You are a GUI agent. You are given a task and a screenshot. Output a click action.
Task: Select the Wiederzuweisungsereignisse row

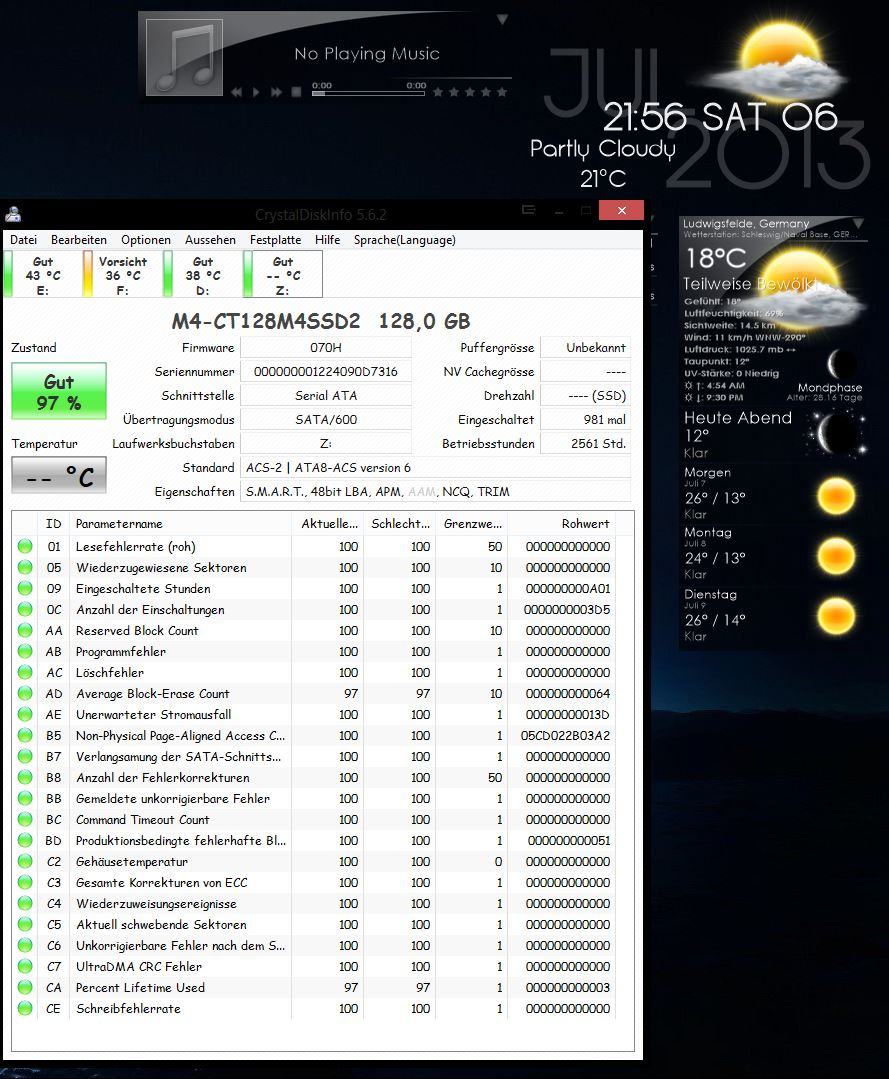coord(315,904)
